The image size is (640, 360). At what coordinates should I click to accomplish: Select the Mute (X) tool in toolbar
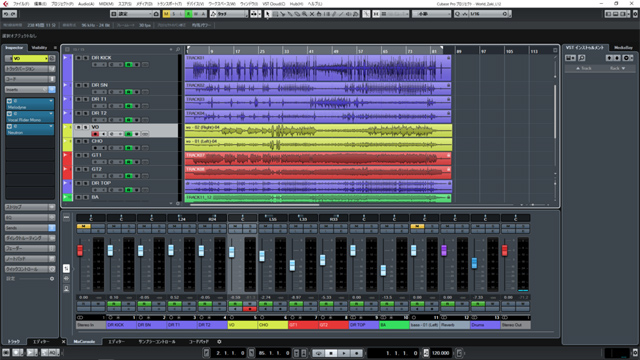(x=312, y=14)
